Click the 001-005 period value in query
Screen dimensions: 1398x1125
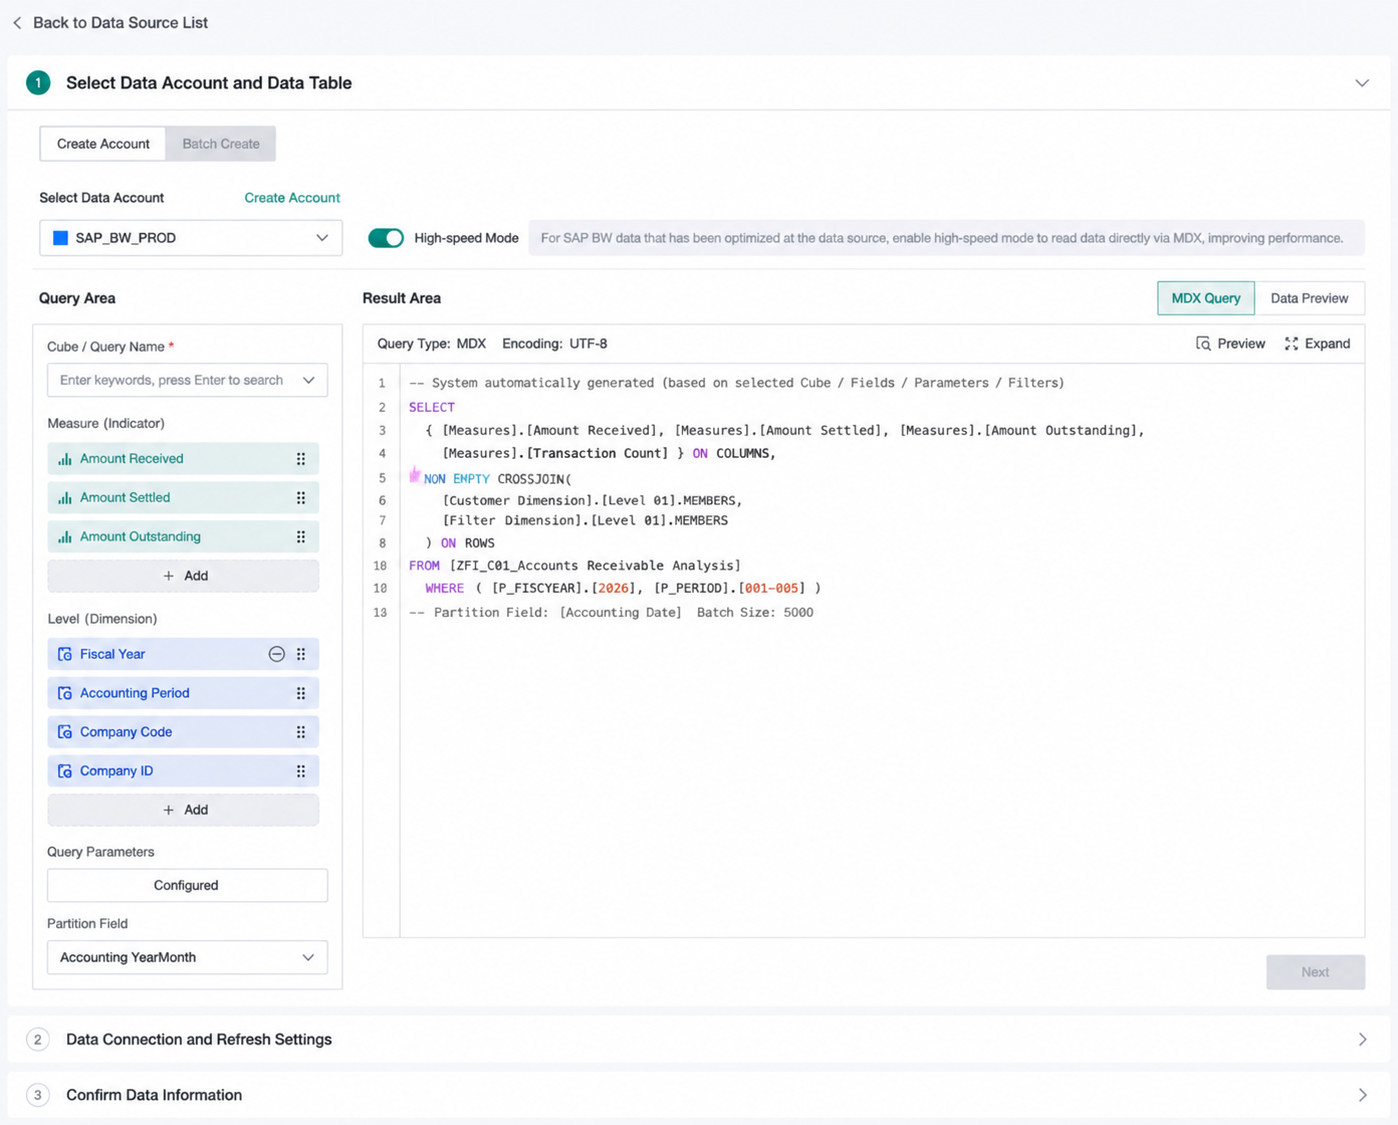(771, 588)
